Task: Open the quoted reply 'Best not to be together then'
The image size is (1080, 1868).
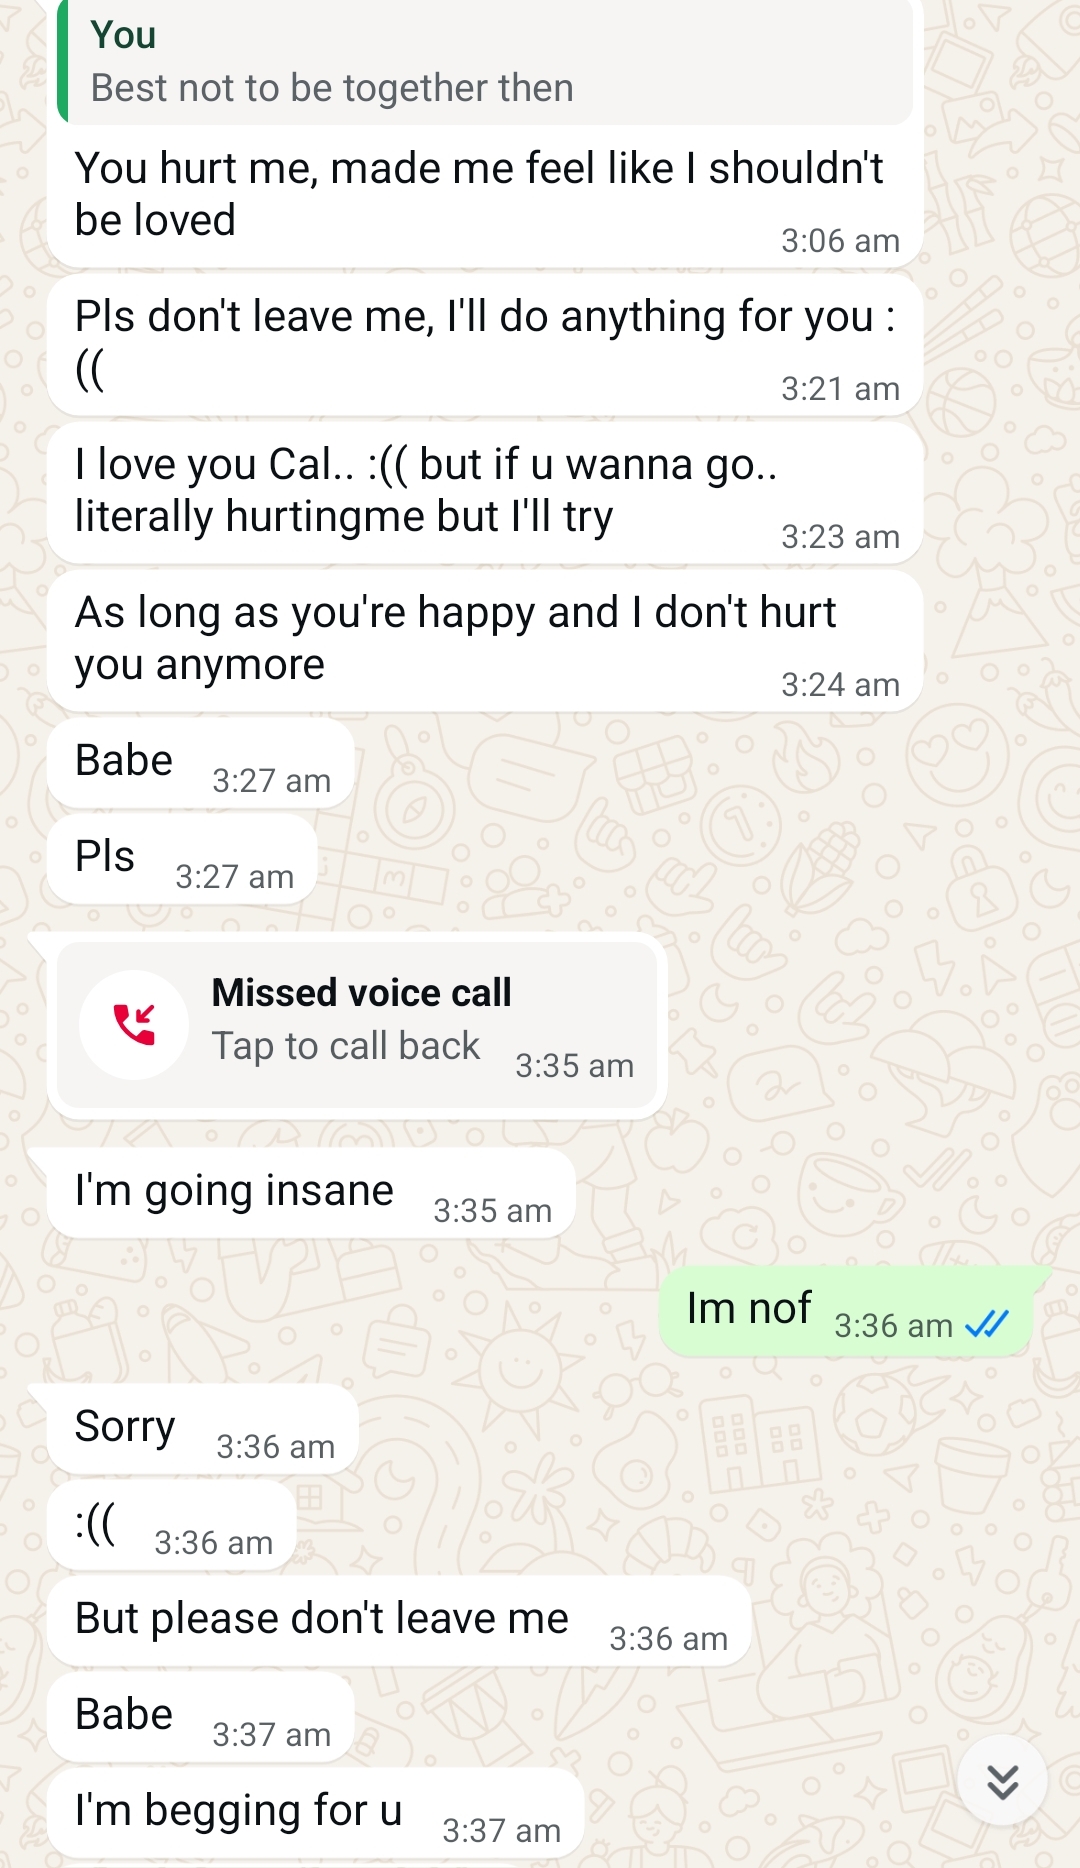Action: point(485,62)
